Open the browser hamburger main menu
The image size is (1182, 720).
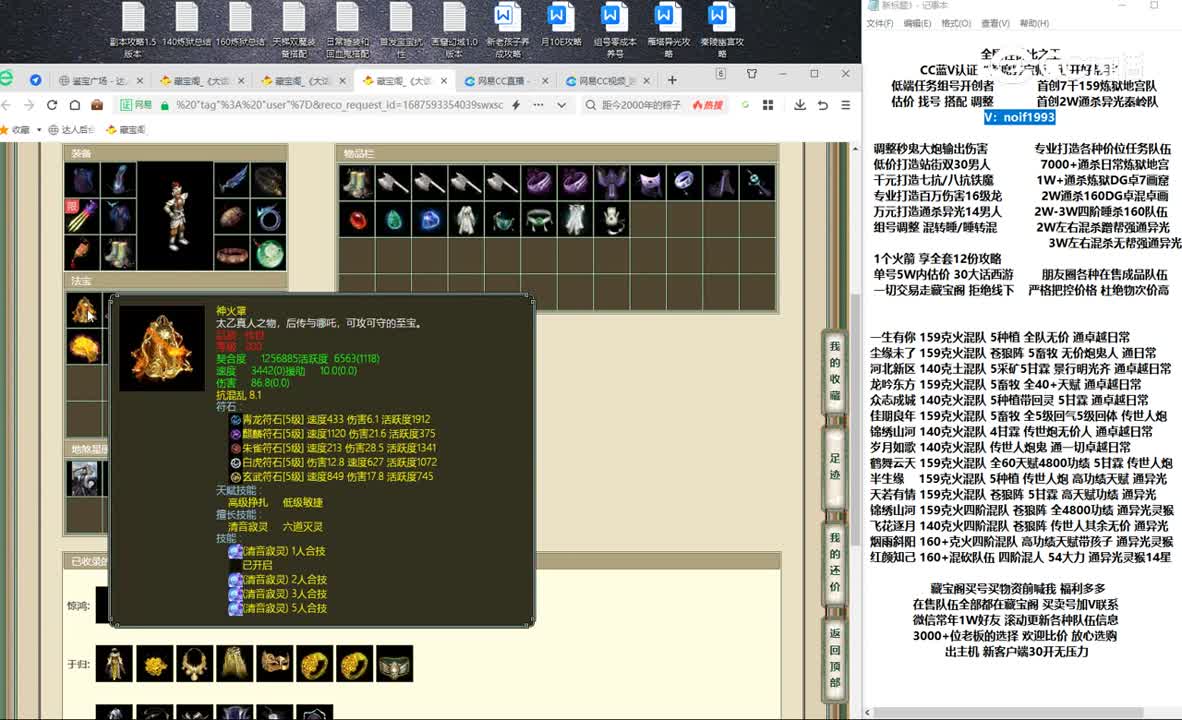coord(846,105)
